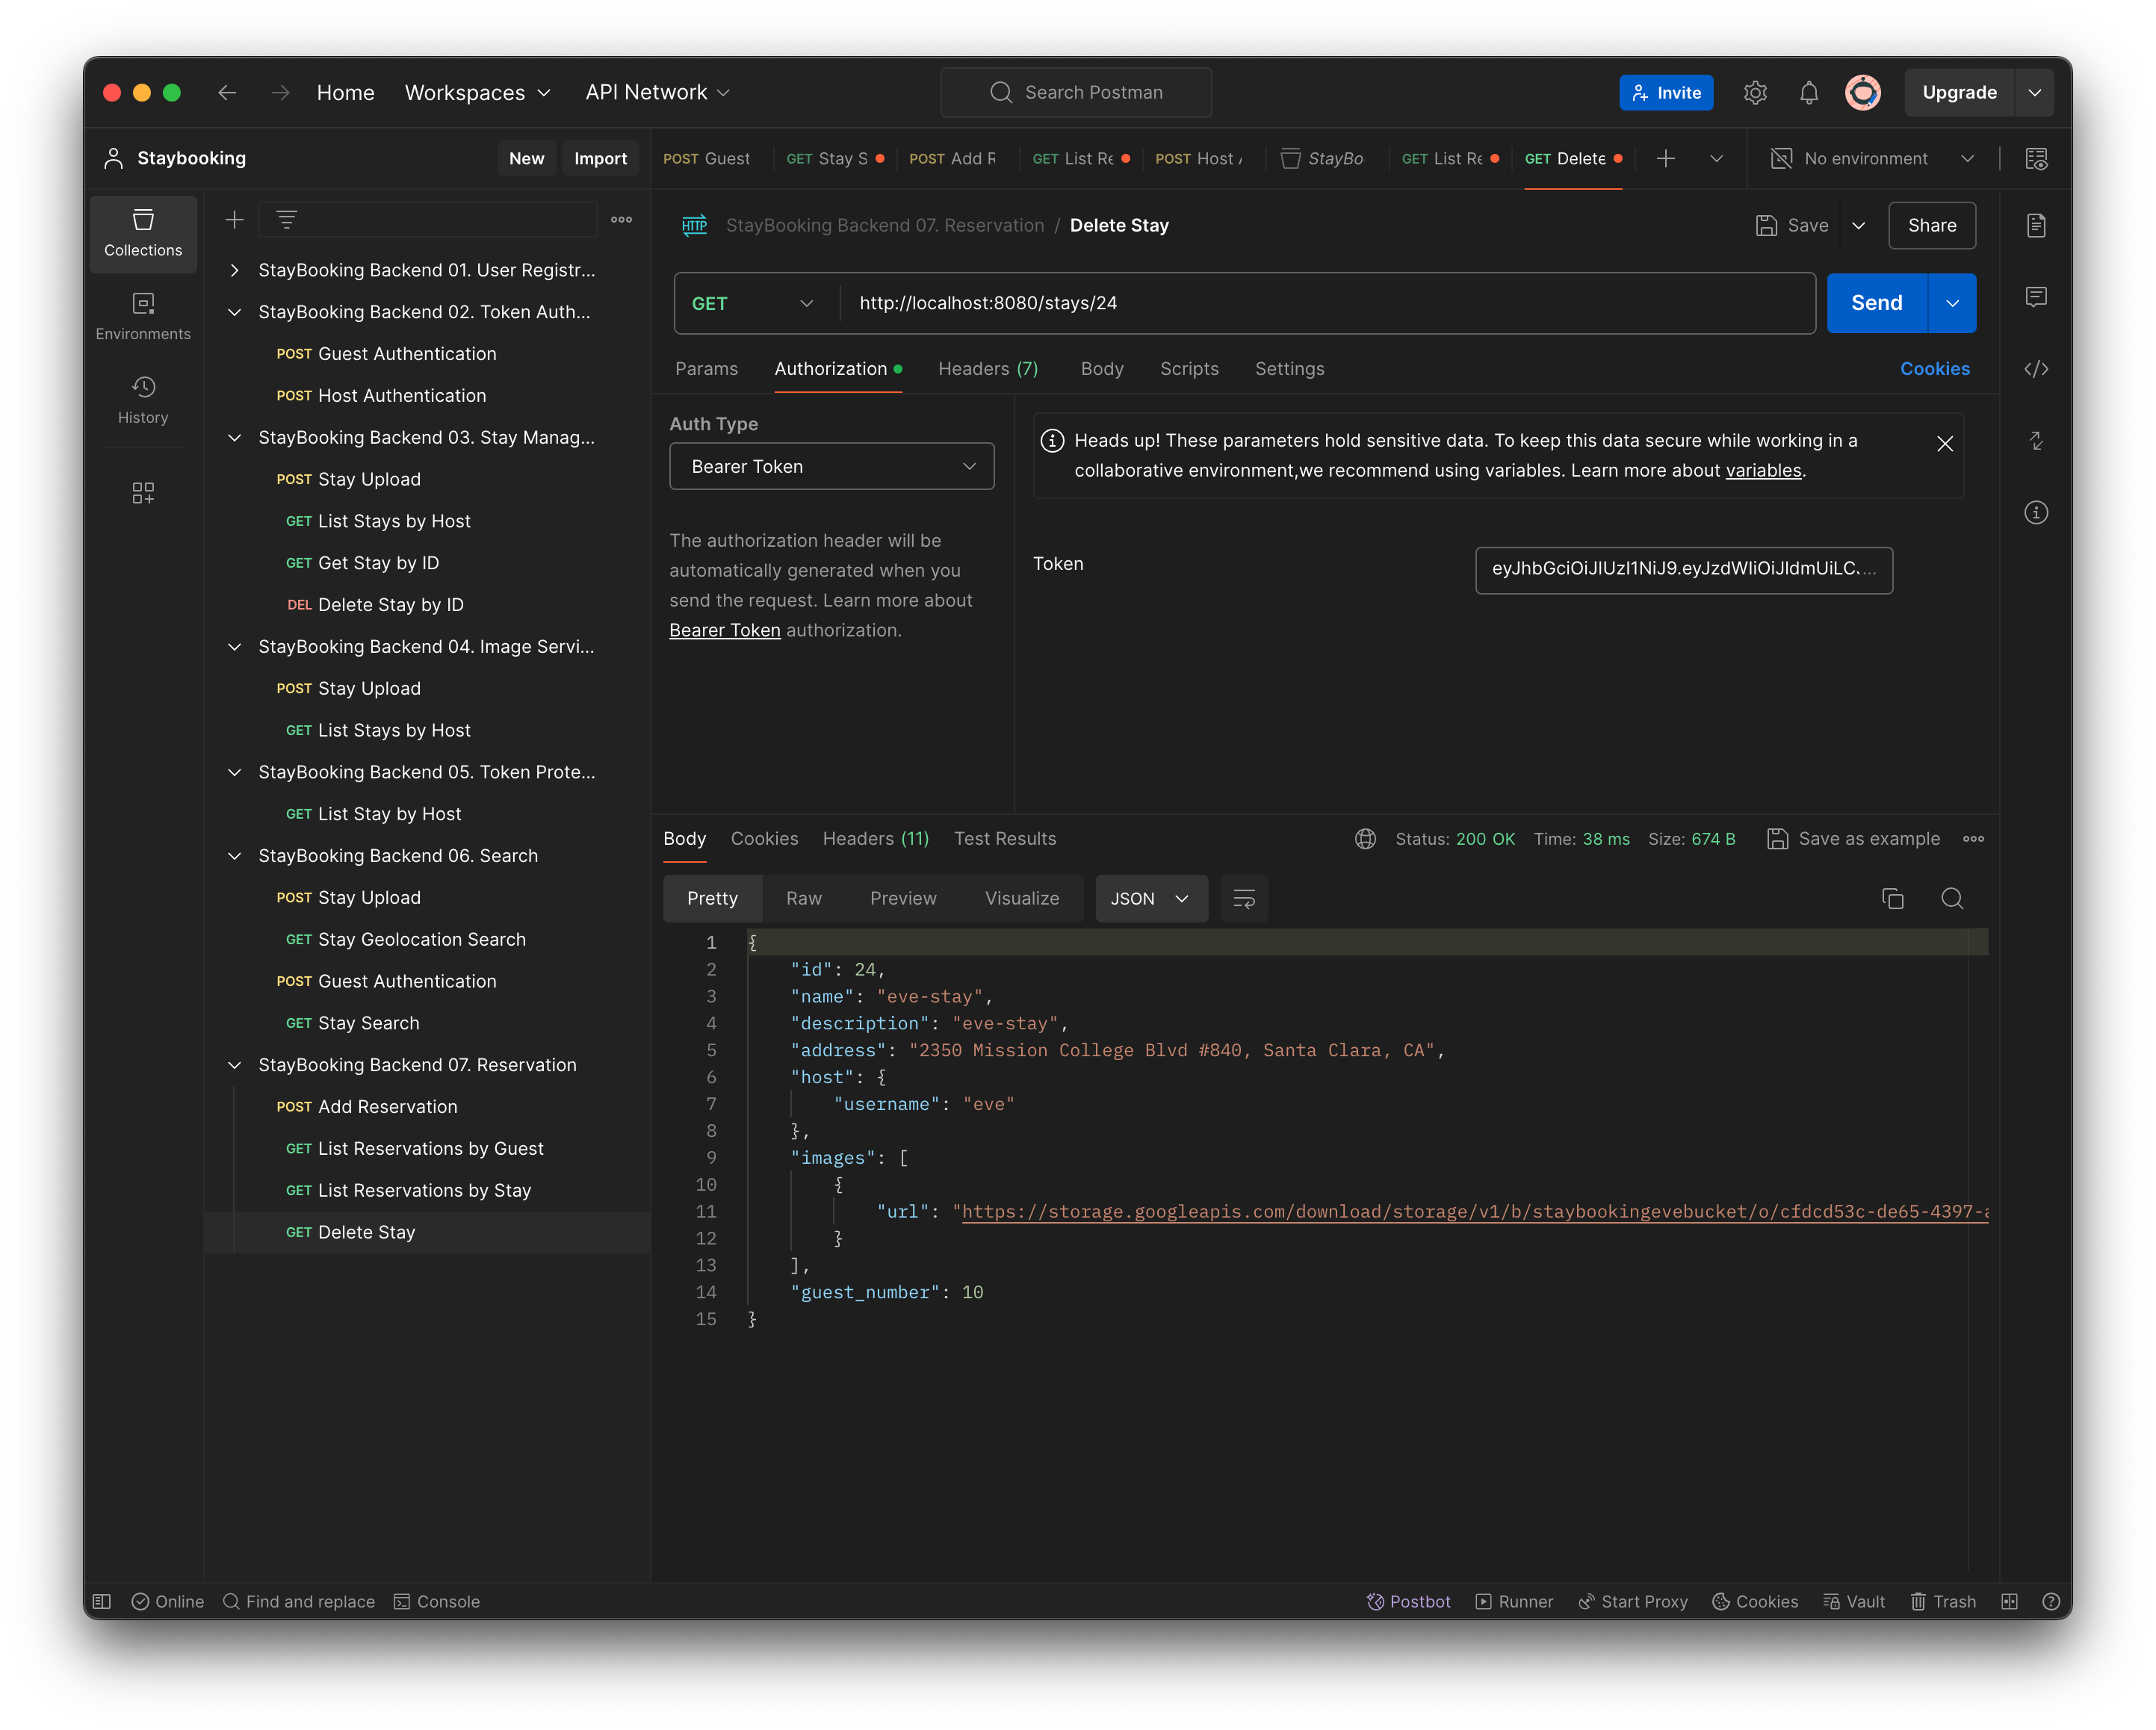Switch to the Headers tab of the request

click(987, 368)
